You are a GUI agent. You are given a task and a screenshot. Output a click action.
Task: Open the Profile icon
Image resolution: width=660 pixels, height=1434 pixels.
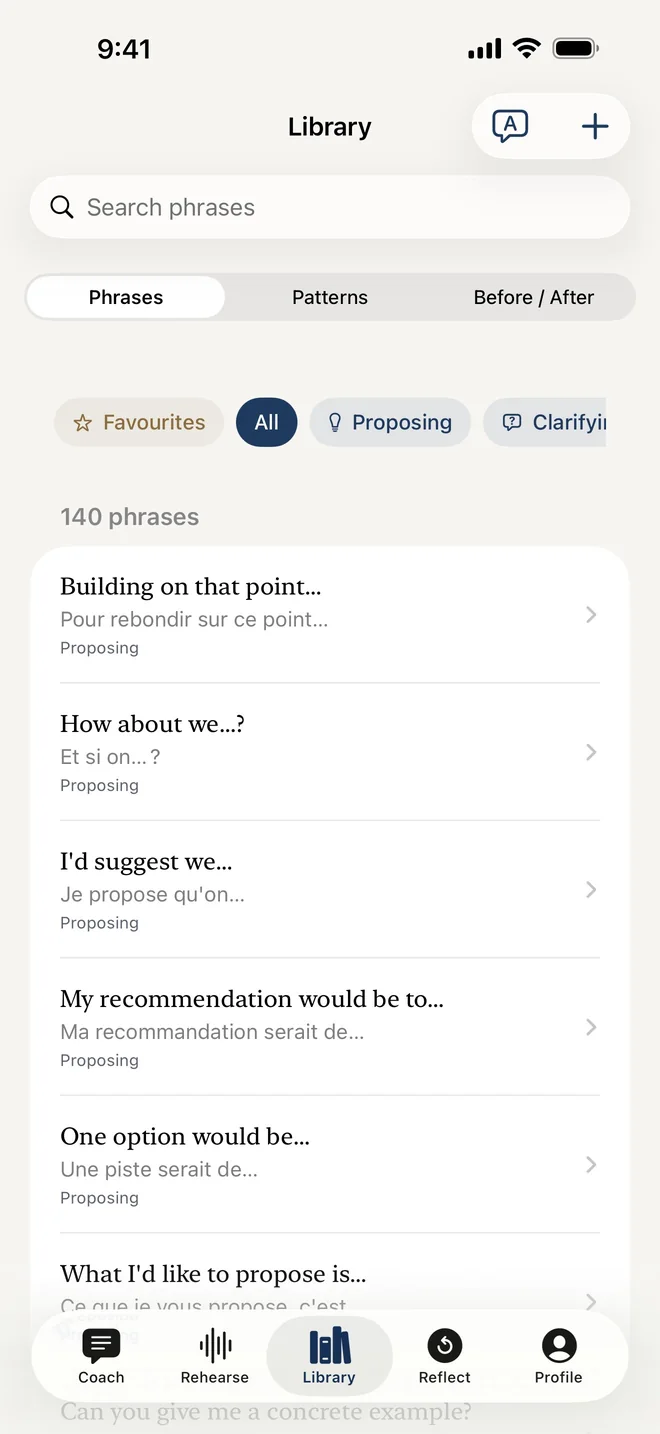tap(559, 1346)
